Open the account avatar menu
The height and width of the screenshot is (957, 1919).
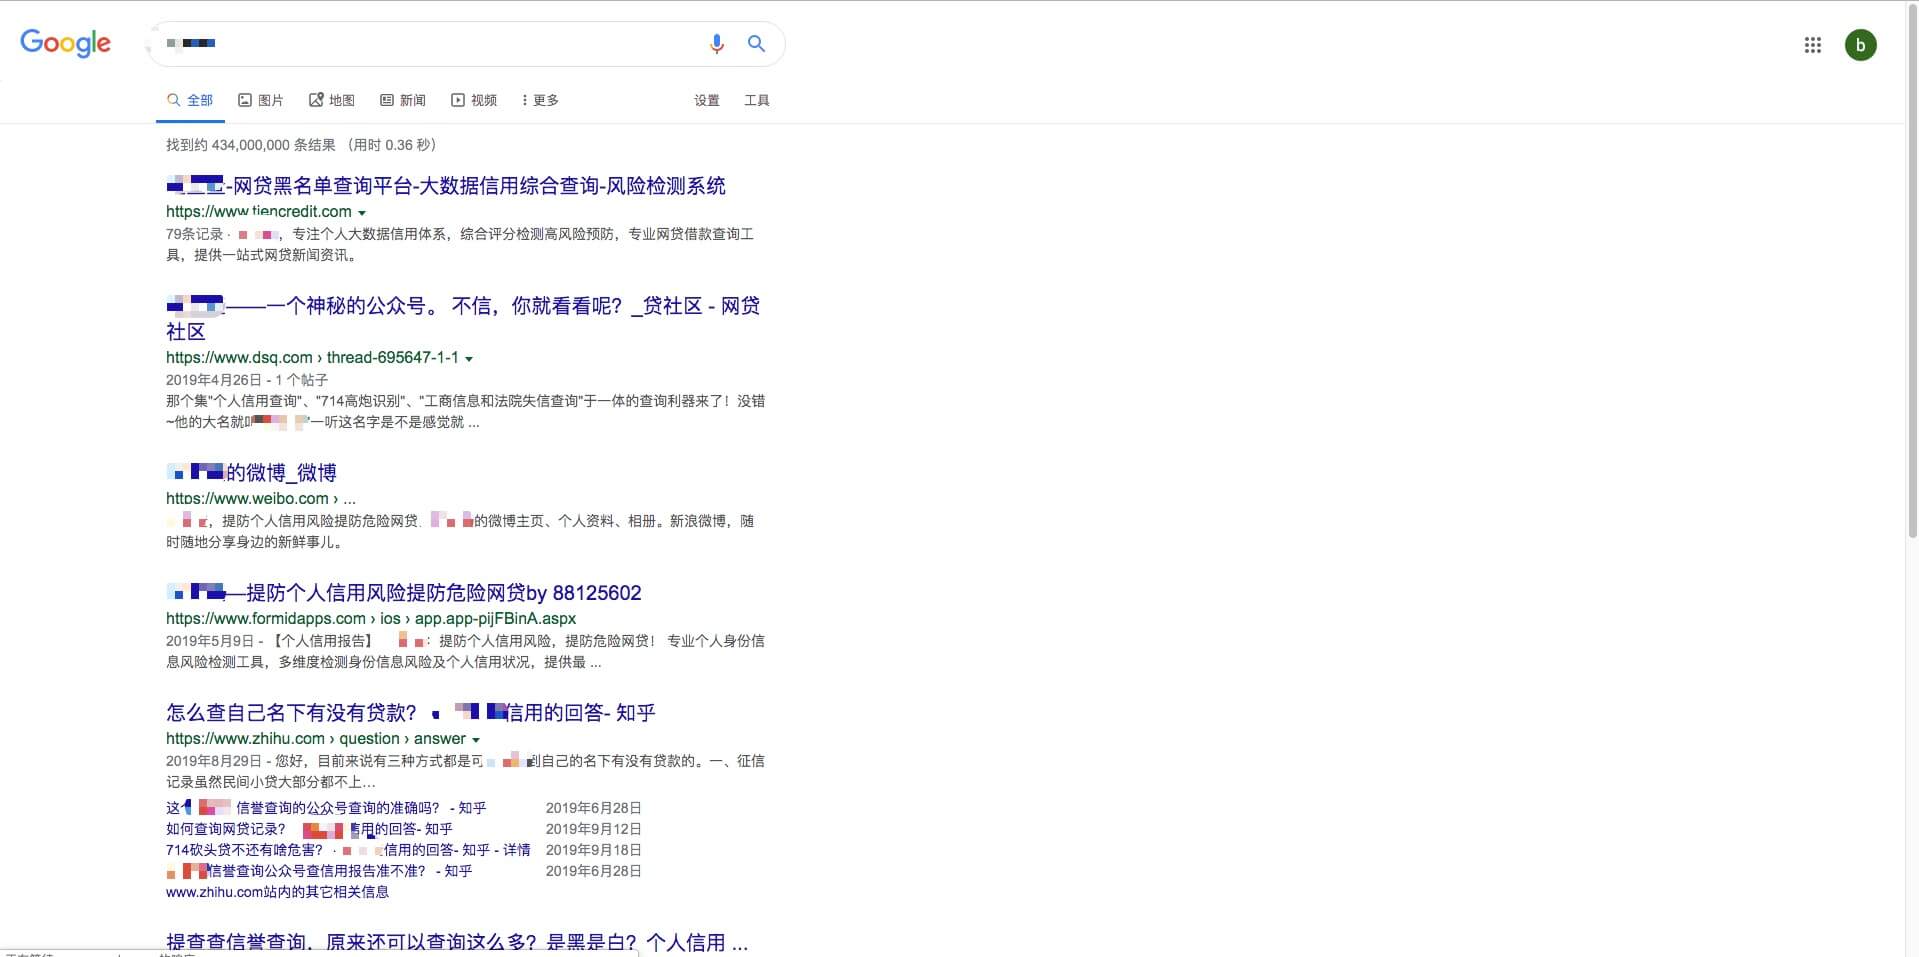point(1860,45)
